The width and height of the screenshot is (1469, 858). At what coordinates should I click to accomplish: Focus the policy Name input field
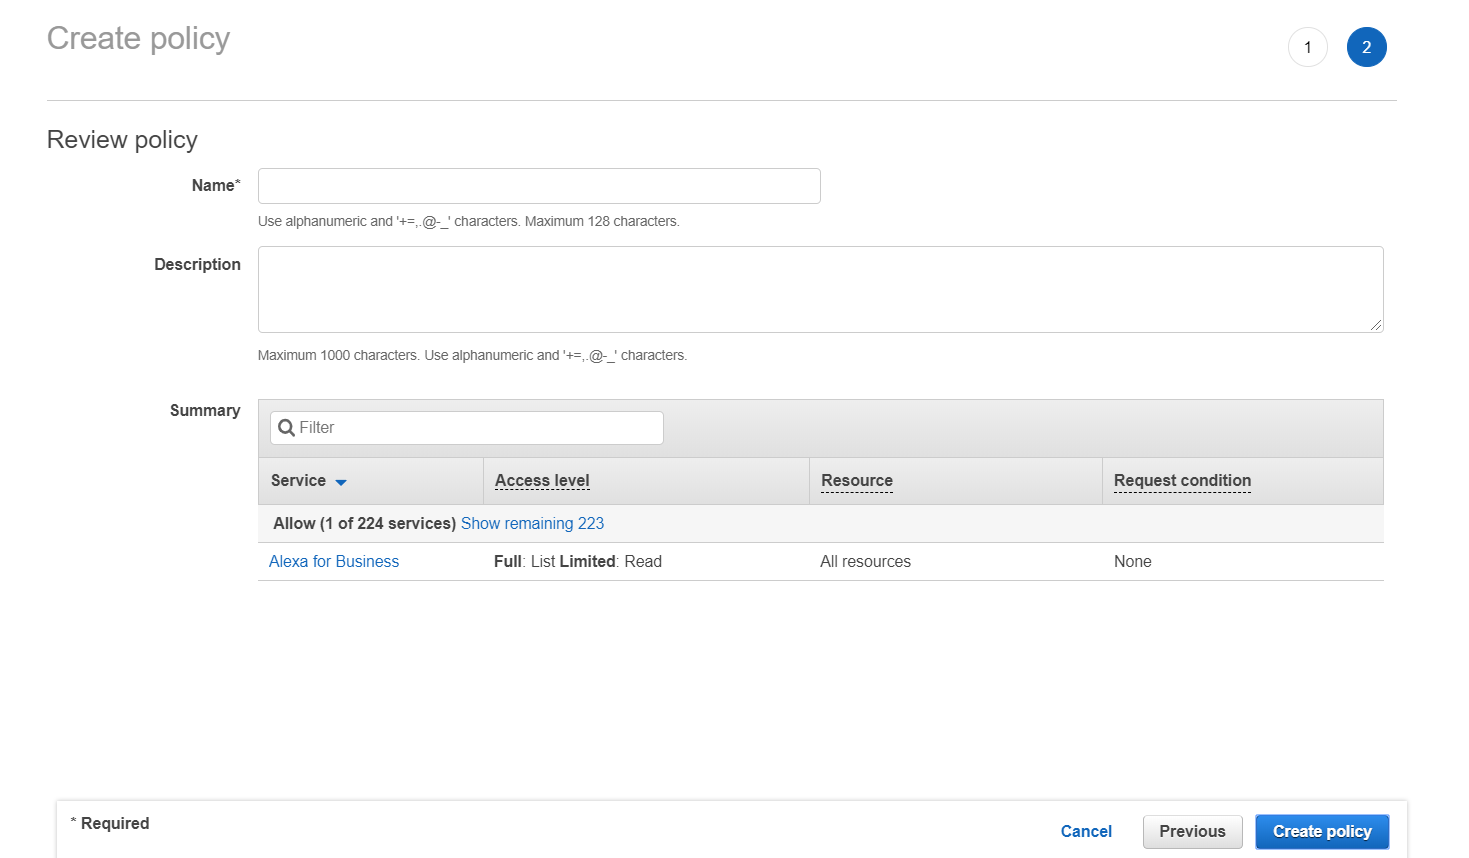pos(539,186)
